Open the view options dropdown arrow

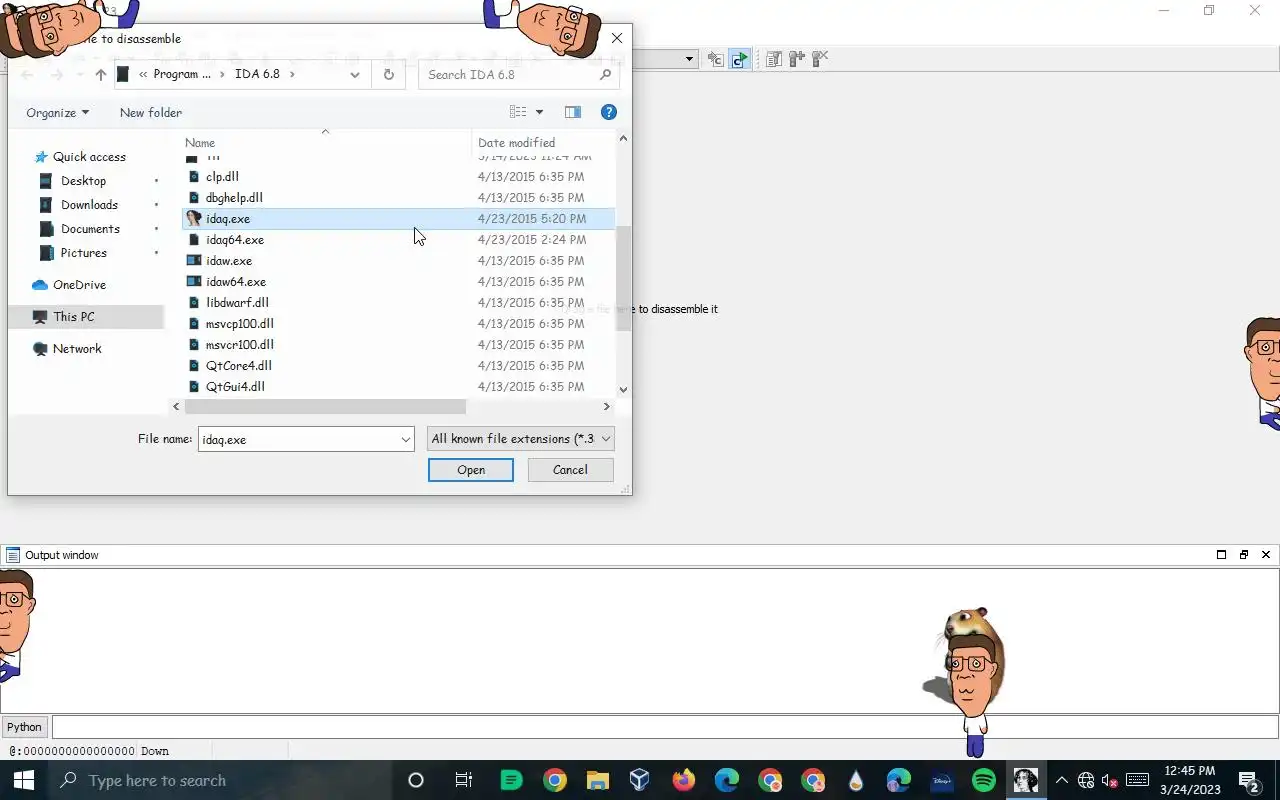(x=539, y=113)
